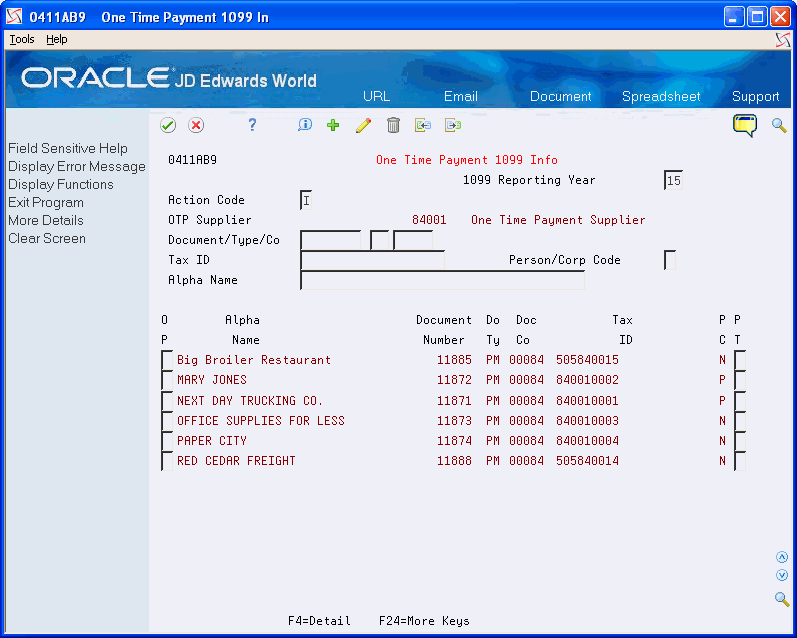Click the blue info bubble icon
The height and width of the screenshot is (638, 797).
[305, 125]
